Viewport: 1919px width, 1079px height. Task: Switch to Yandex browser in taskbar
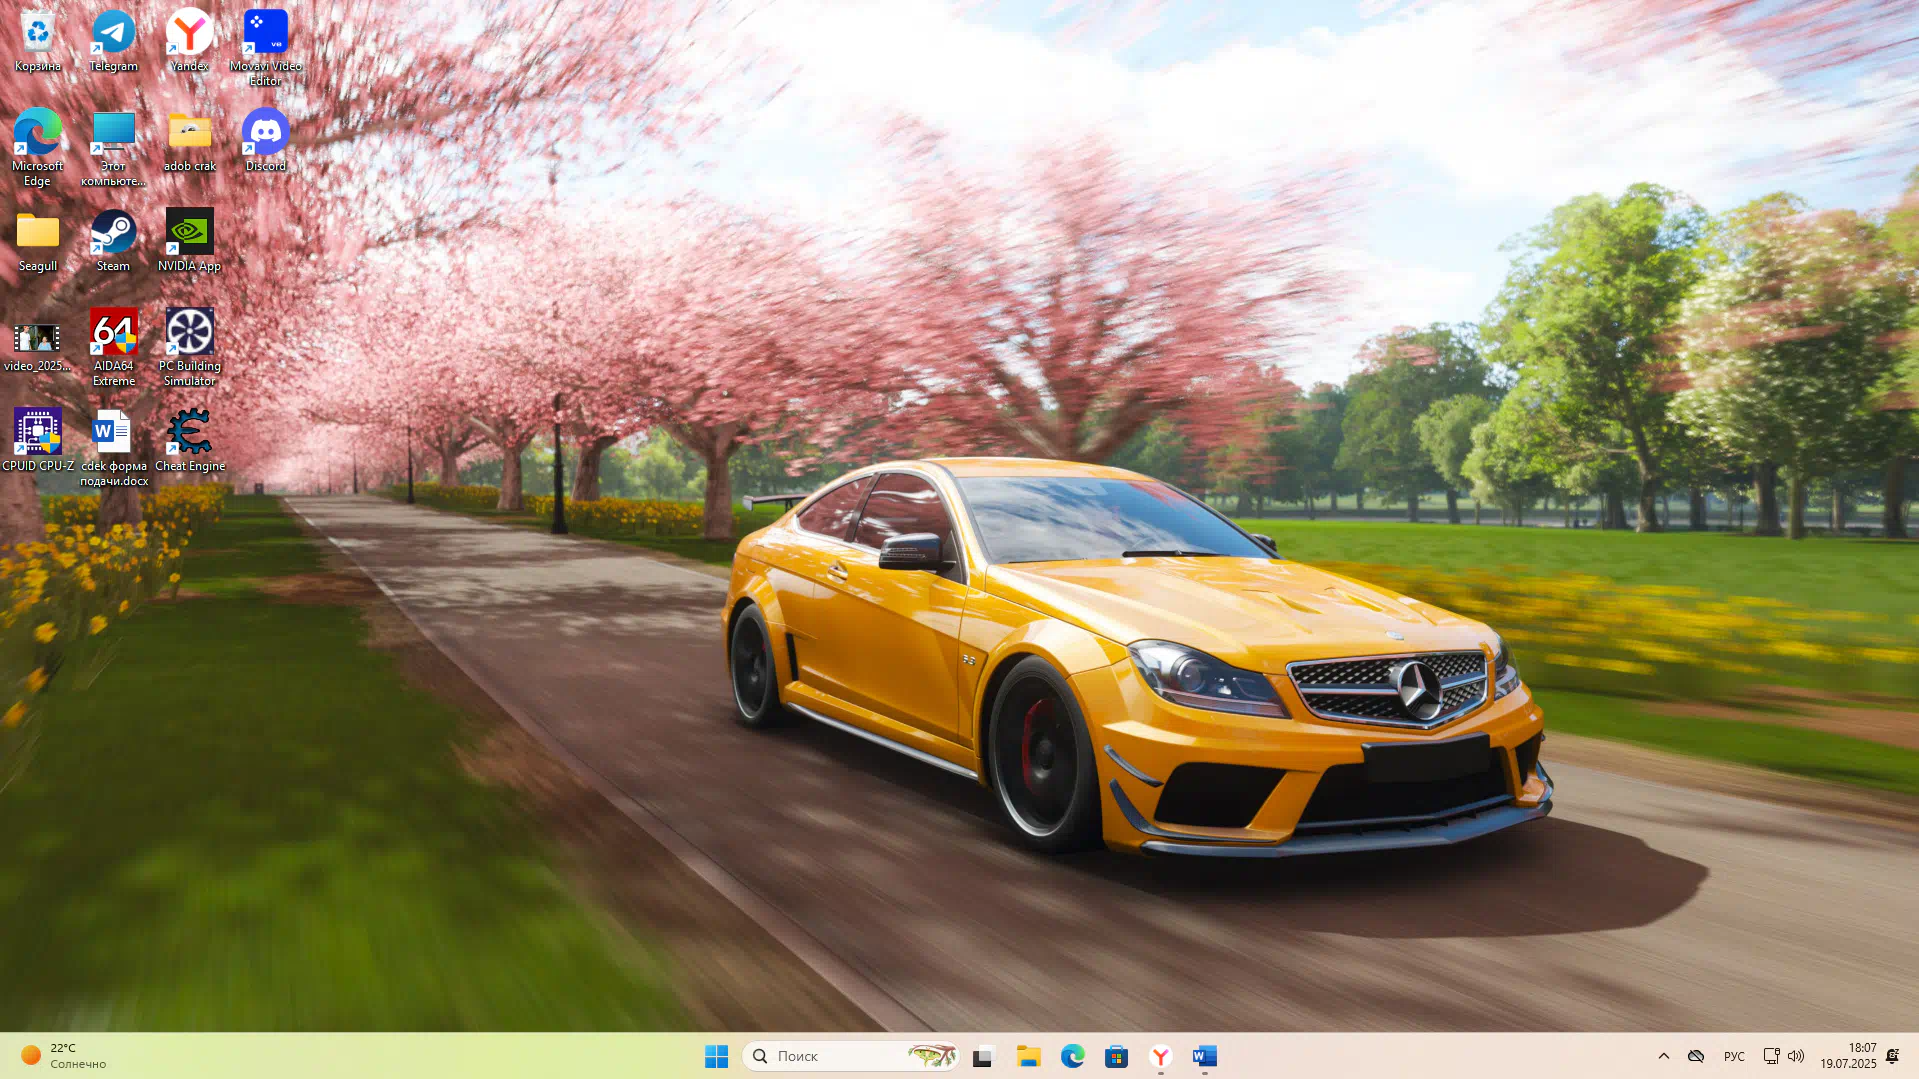(1161, 1056)
